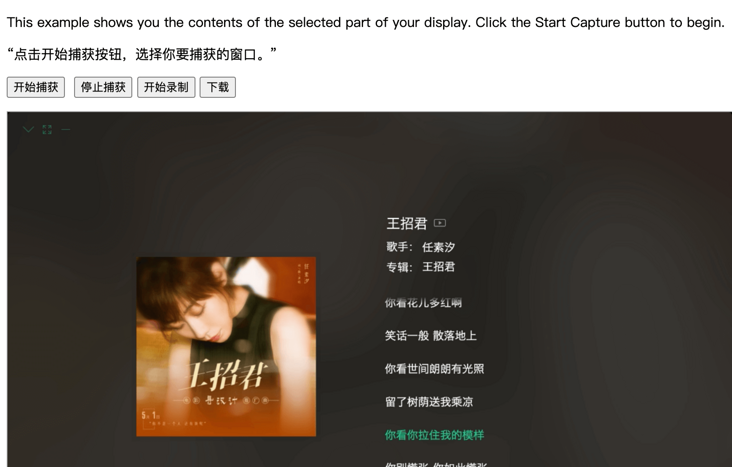The image size is (732, 467).
Task: Collapse the player with the down chevron
Action: pyautogui.click(x=28, y=129)
